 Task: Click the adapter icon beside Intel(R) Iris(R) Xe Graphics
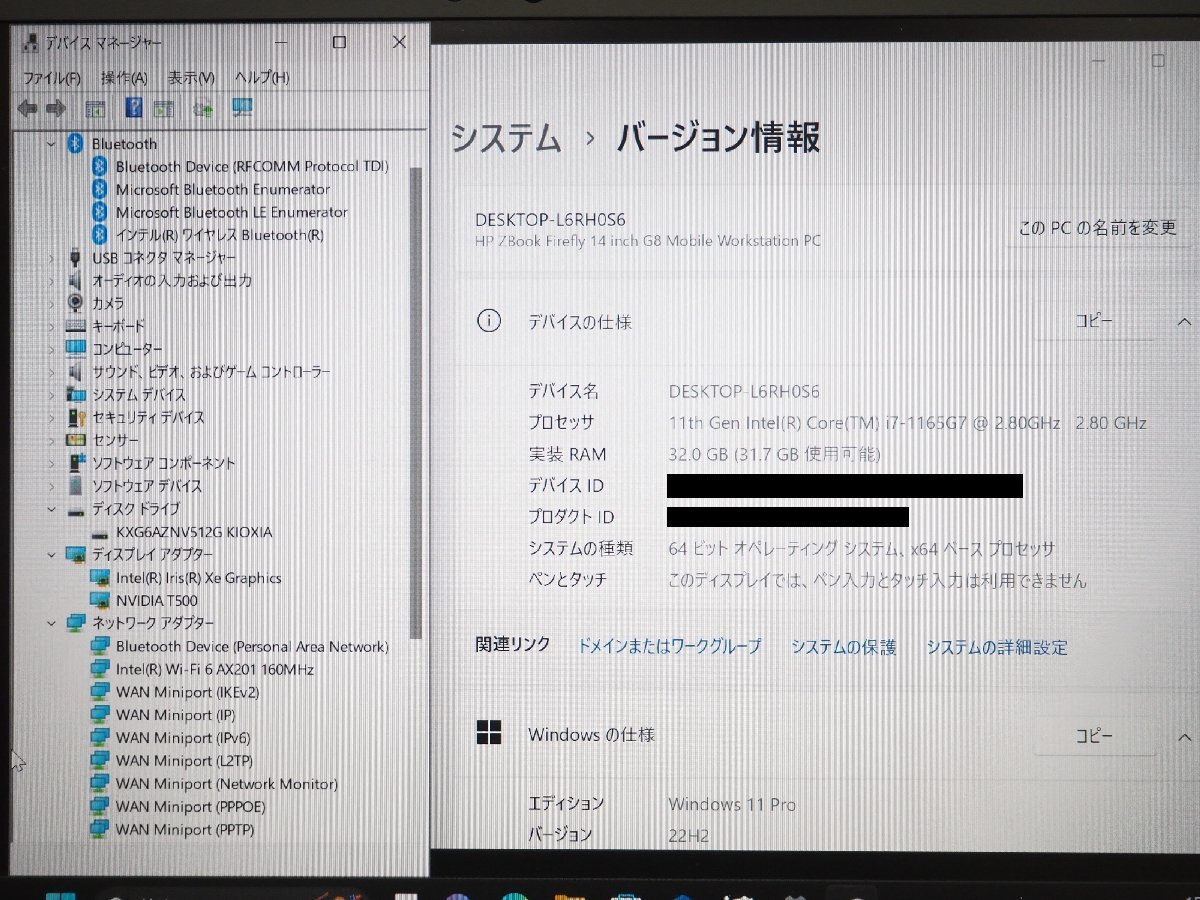point(99,578)
